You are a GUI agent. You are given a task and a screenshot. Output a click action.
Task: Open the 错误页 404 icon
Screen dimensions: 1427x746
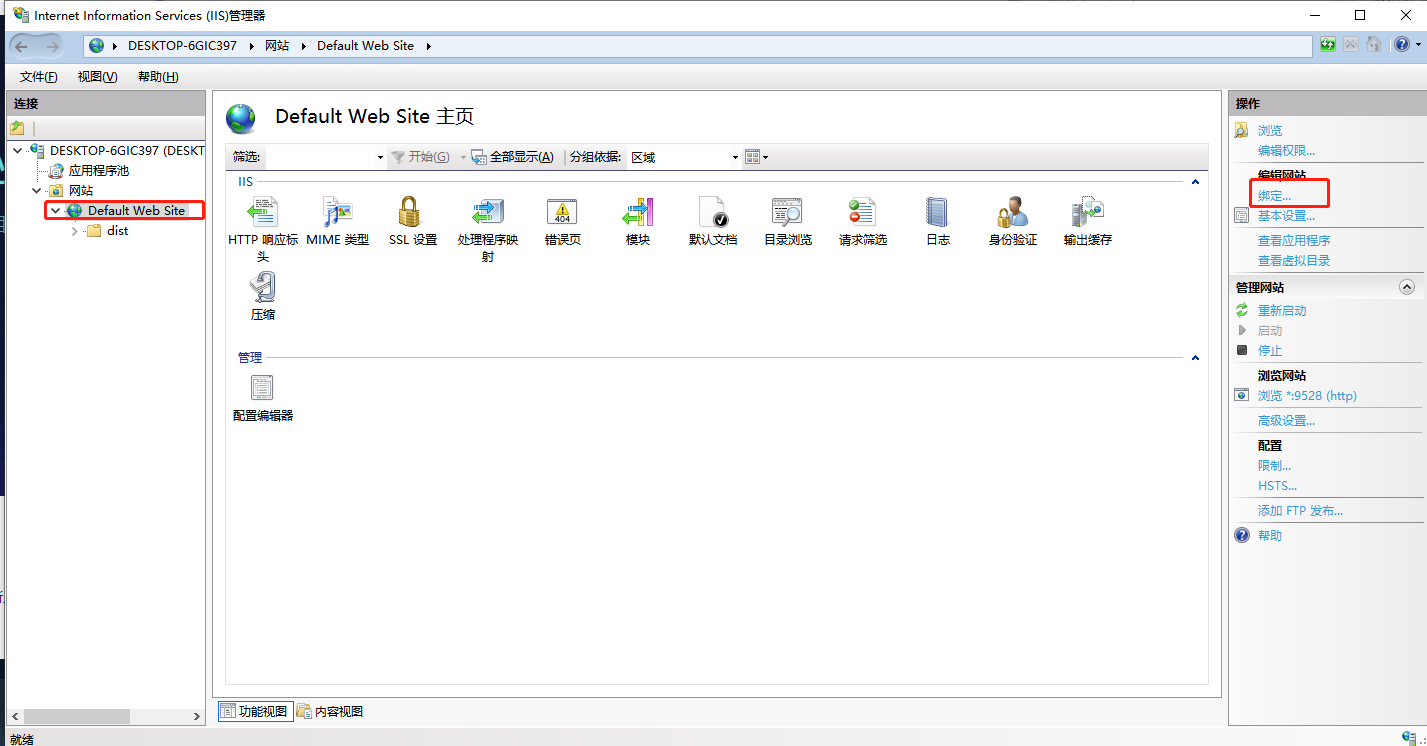point(562,212)
